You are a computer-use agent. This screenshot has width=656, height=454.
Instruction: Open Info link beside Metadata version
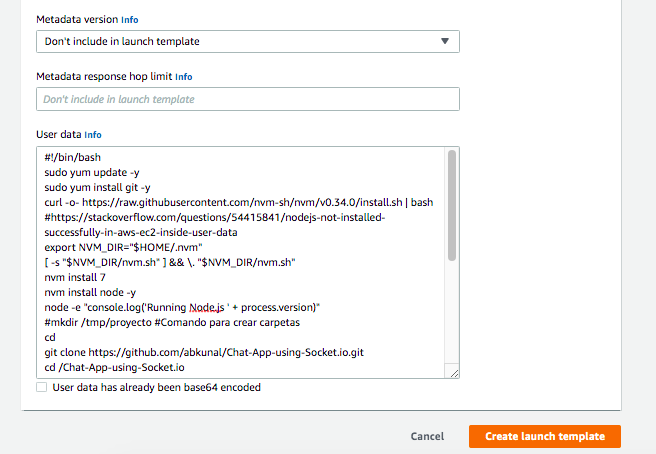131,19
